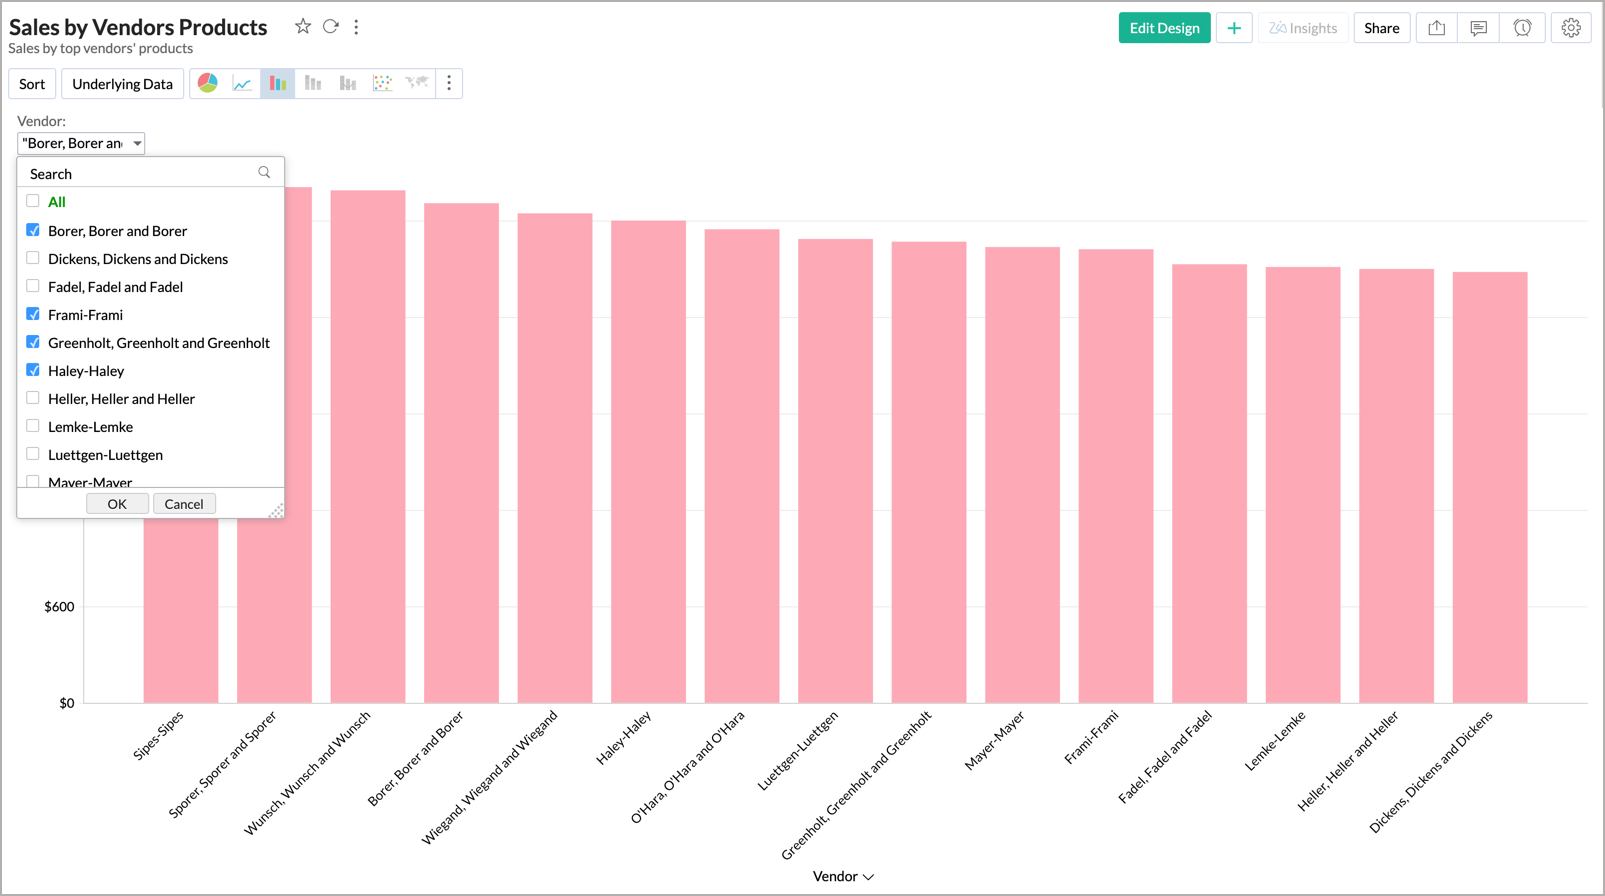Click the Edit Design button
1605x896 pixels.
[1164, 28]
